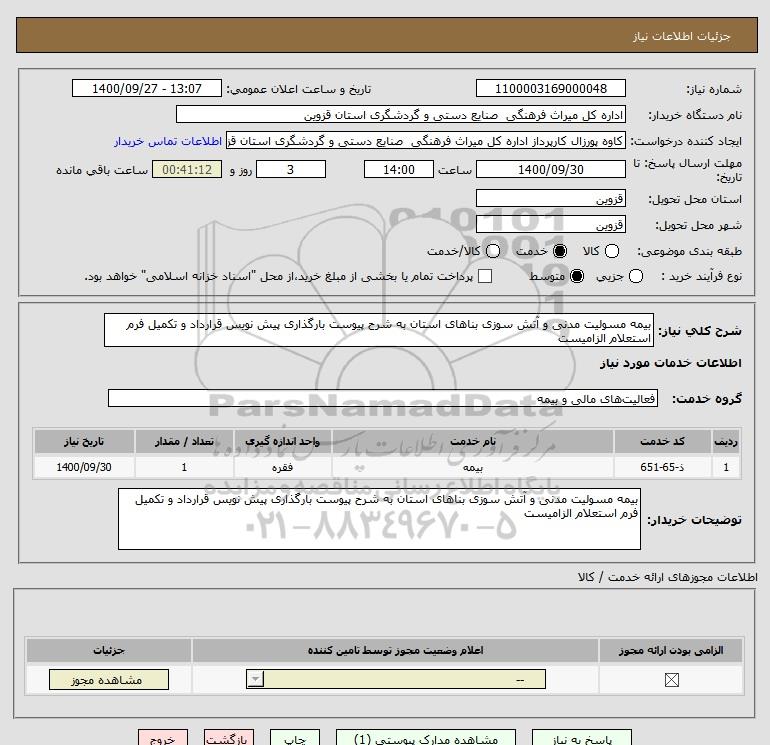The height and width of the screenshot is (745, 770).
Task: Click the جزئیات column header
Action: (109, 651)
